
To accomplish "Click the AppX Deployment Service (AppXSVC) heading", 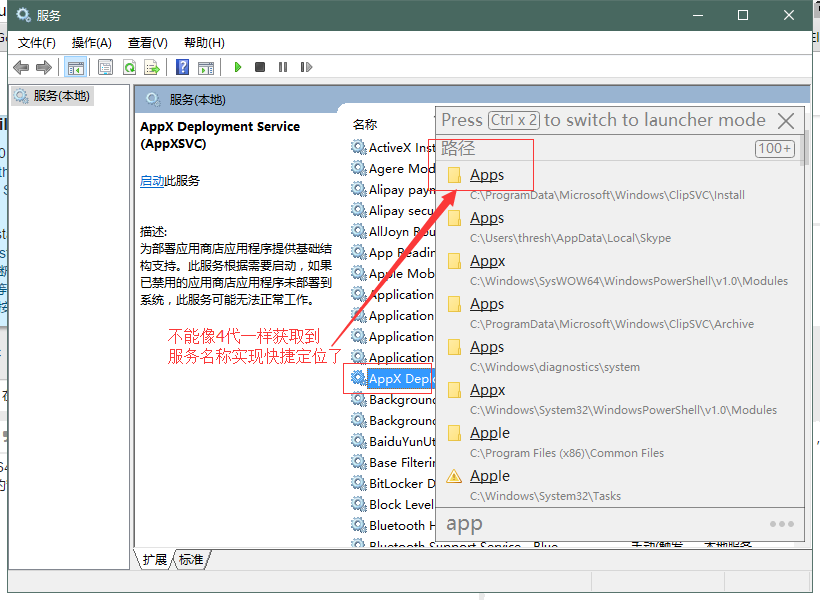I will tap(220, 135).
